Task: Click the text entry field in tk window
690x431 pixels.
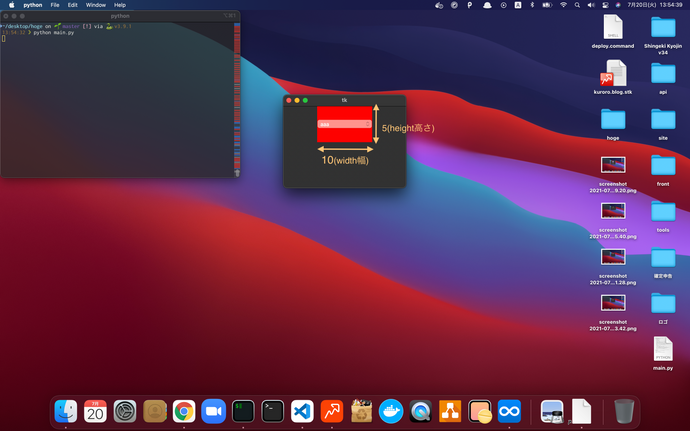Action: (x=344, y=124)
